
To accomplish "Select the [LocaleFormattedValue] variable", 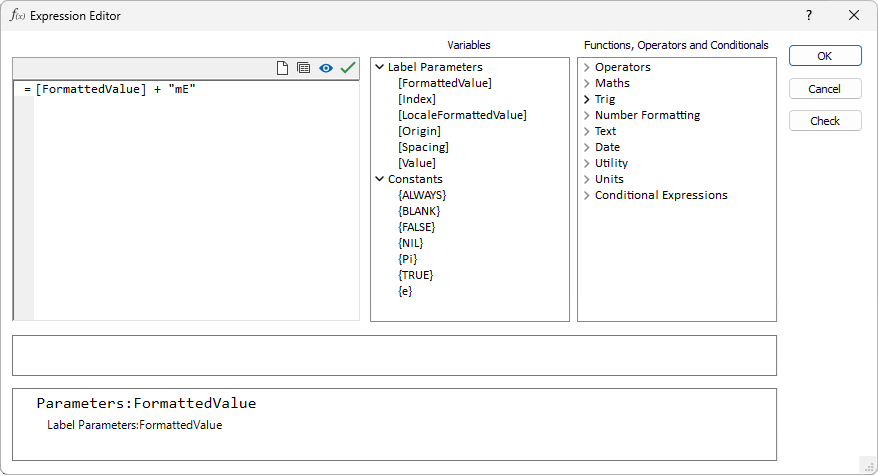I will tap(462, 115).
